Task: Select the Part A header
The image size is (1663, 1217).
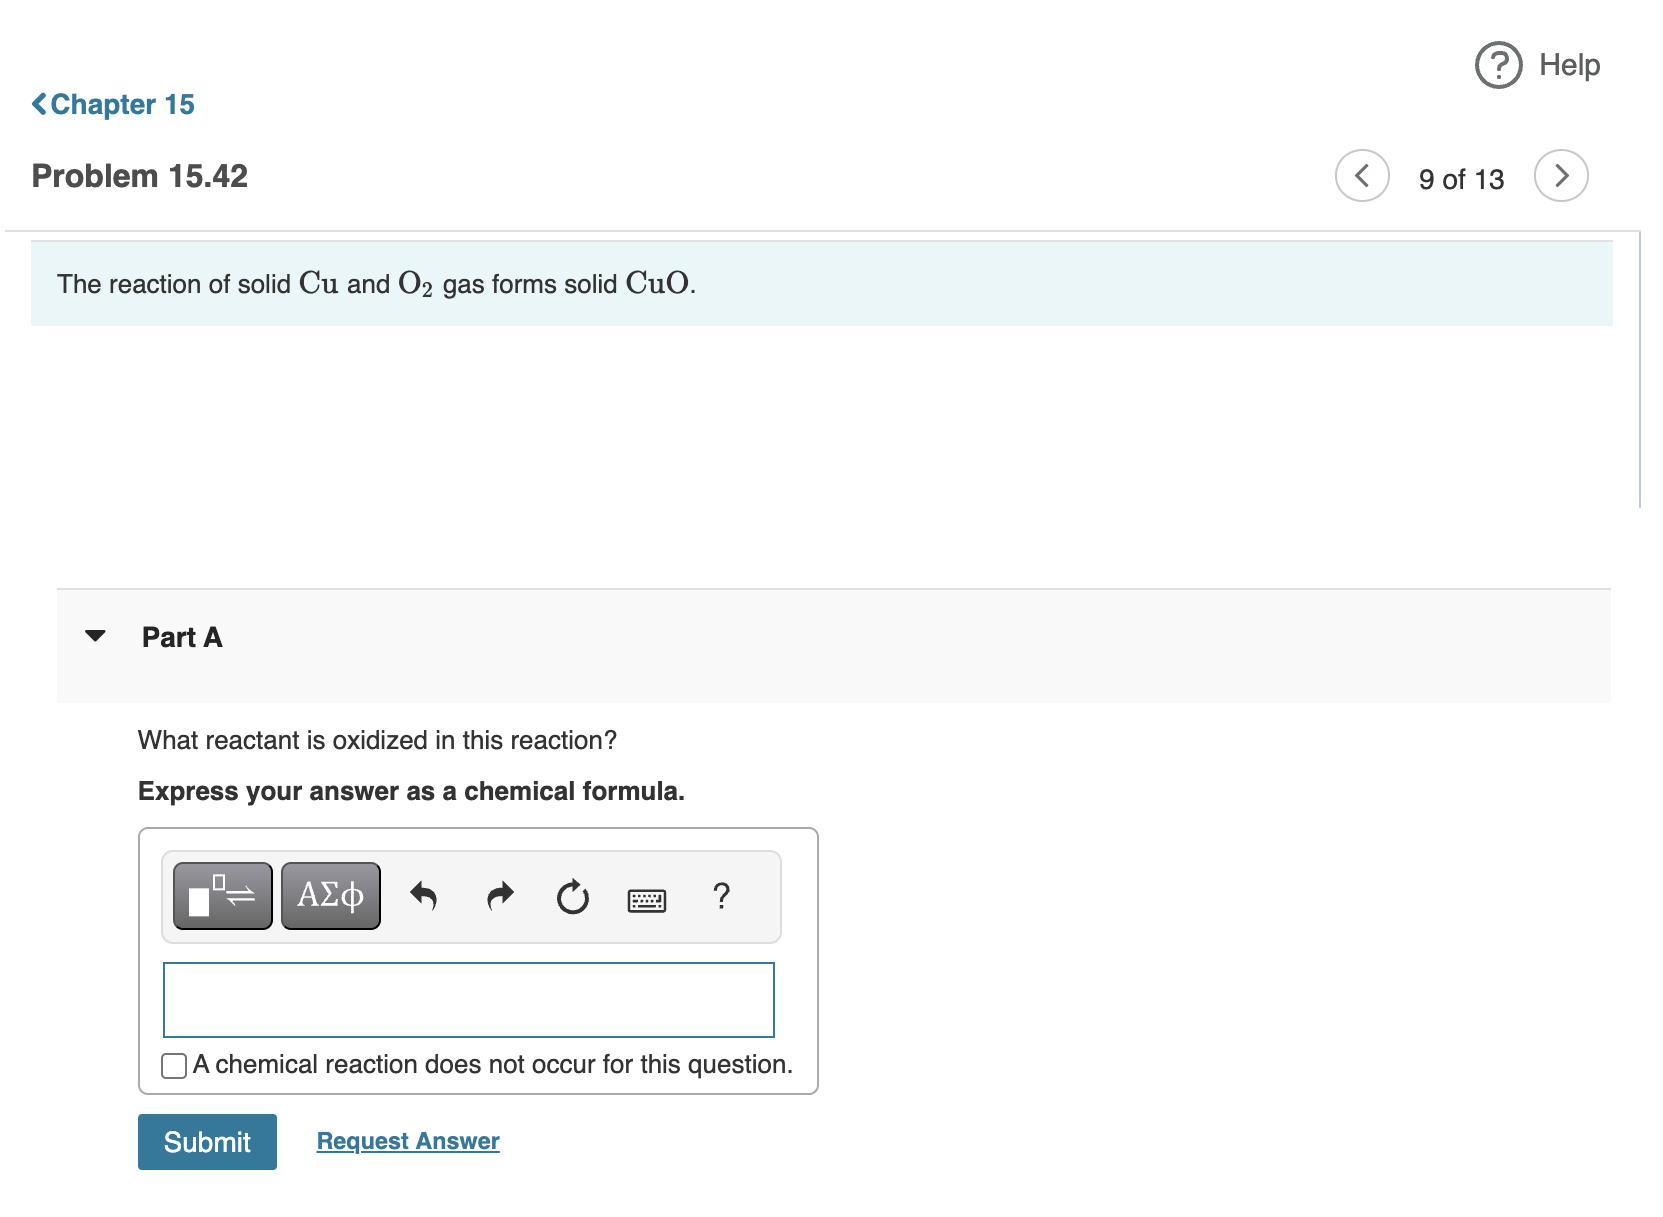Action: [182, 636]
